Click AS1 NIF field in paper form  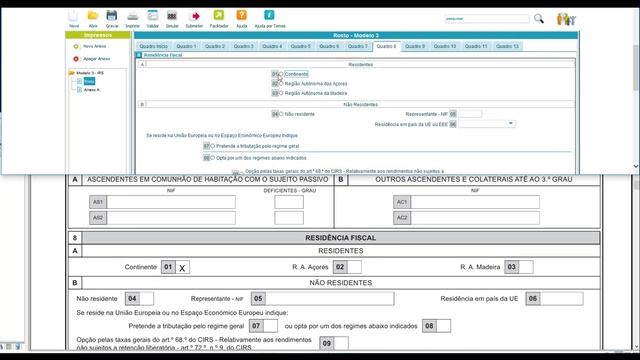coord(171,202)
